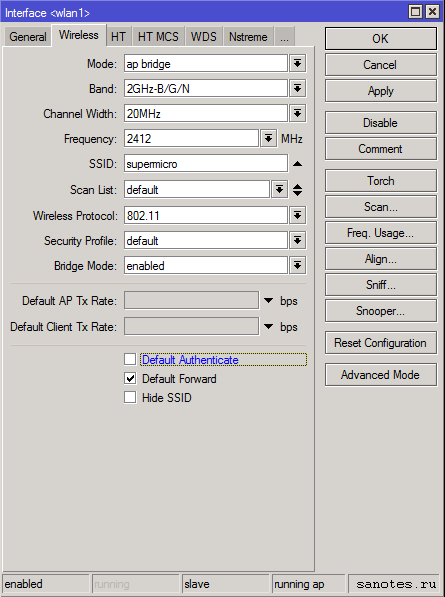
Task: Click the Apply button
Action: [381, 91]
